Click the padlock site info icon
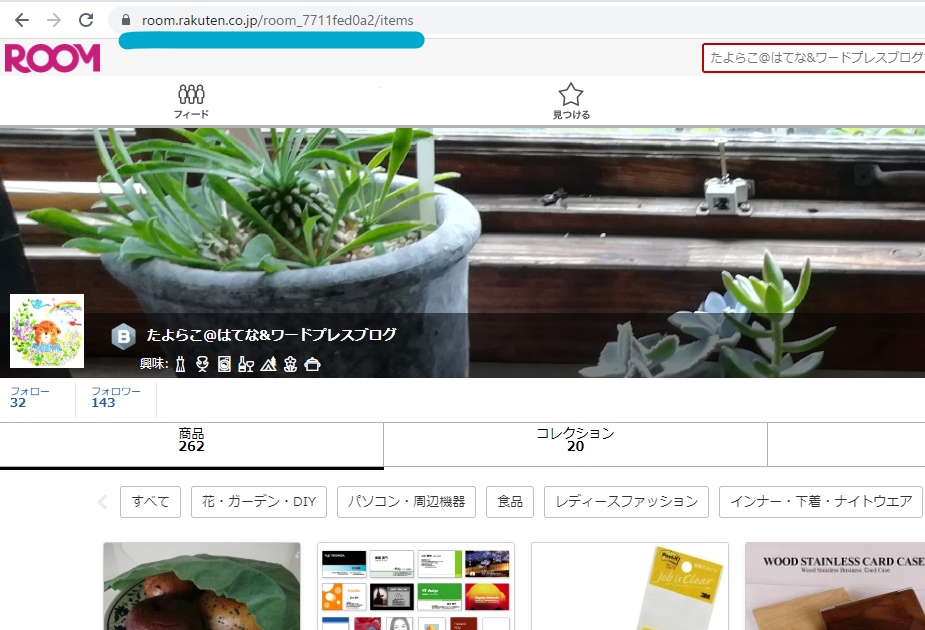The image size is (925, 630). (x=126, y=20)
